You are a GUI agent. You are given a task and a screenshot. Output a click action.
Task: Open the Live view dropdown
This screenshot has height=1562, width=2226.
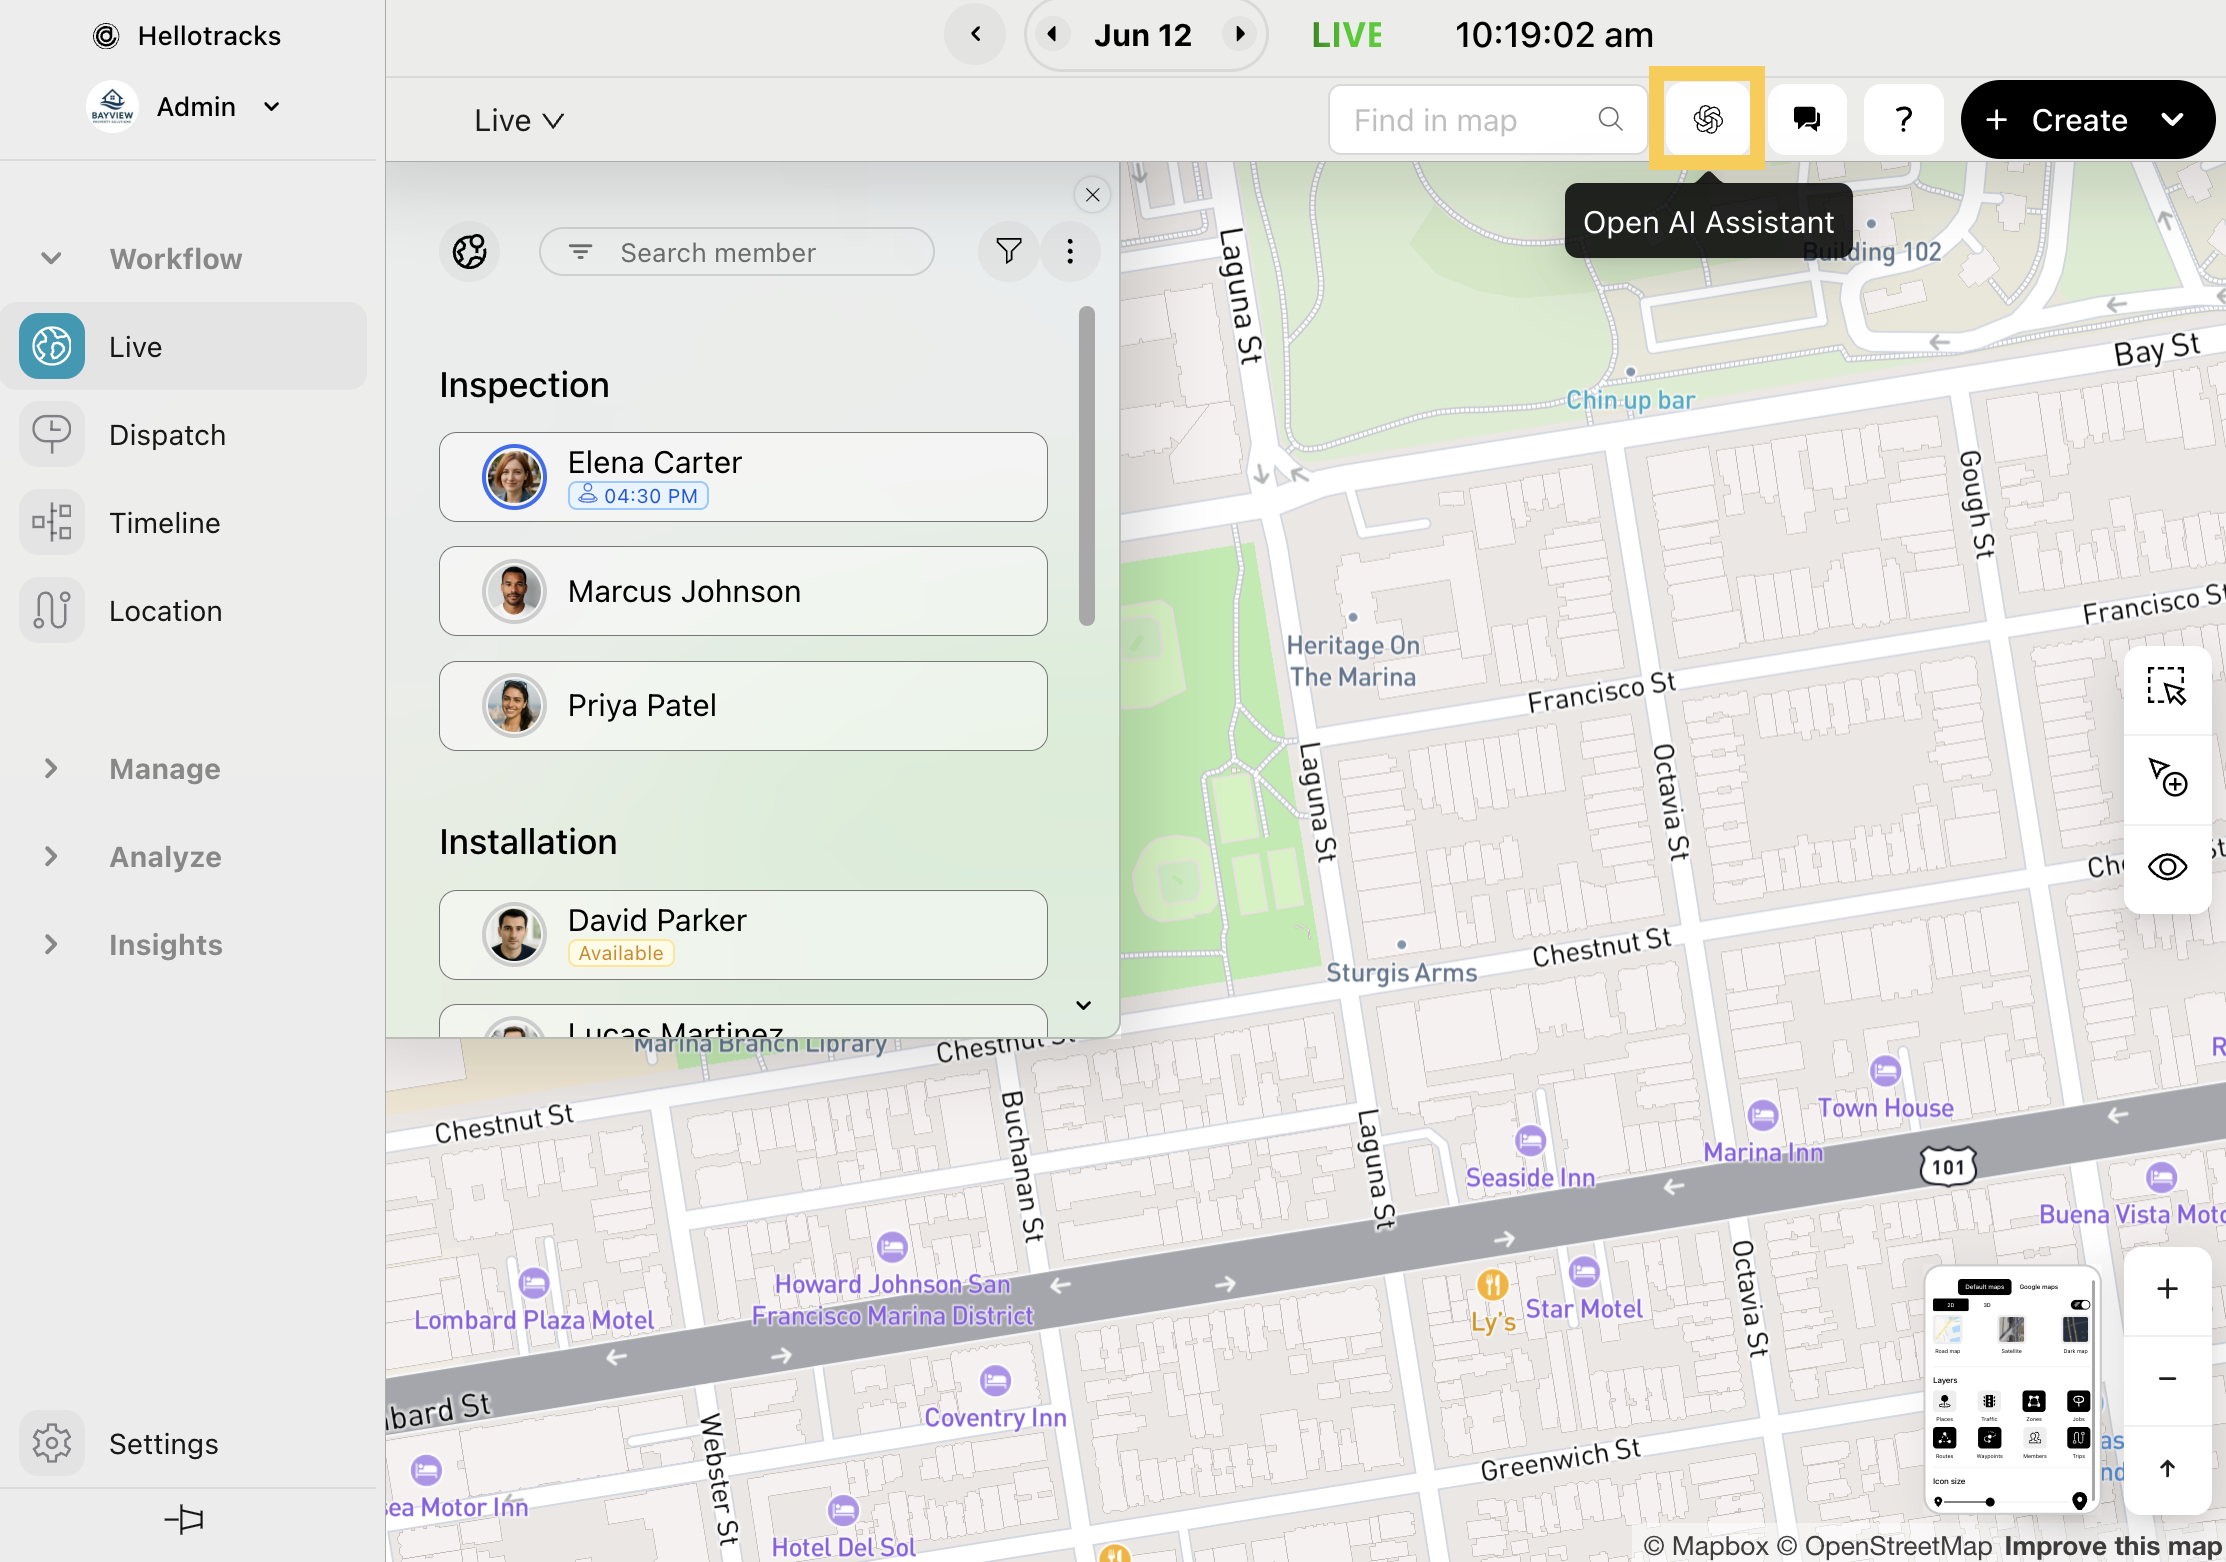519,120
